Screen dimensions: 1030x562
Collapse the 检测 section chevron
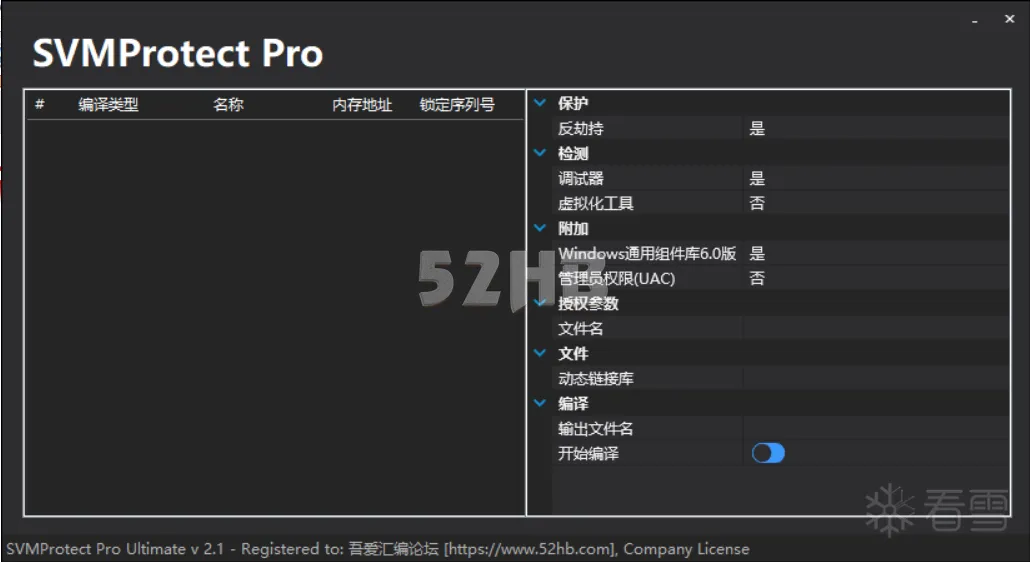pos(540,153)
